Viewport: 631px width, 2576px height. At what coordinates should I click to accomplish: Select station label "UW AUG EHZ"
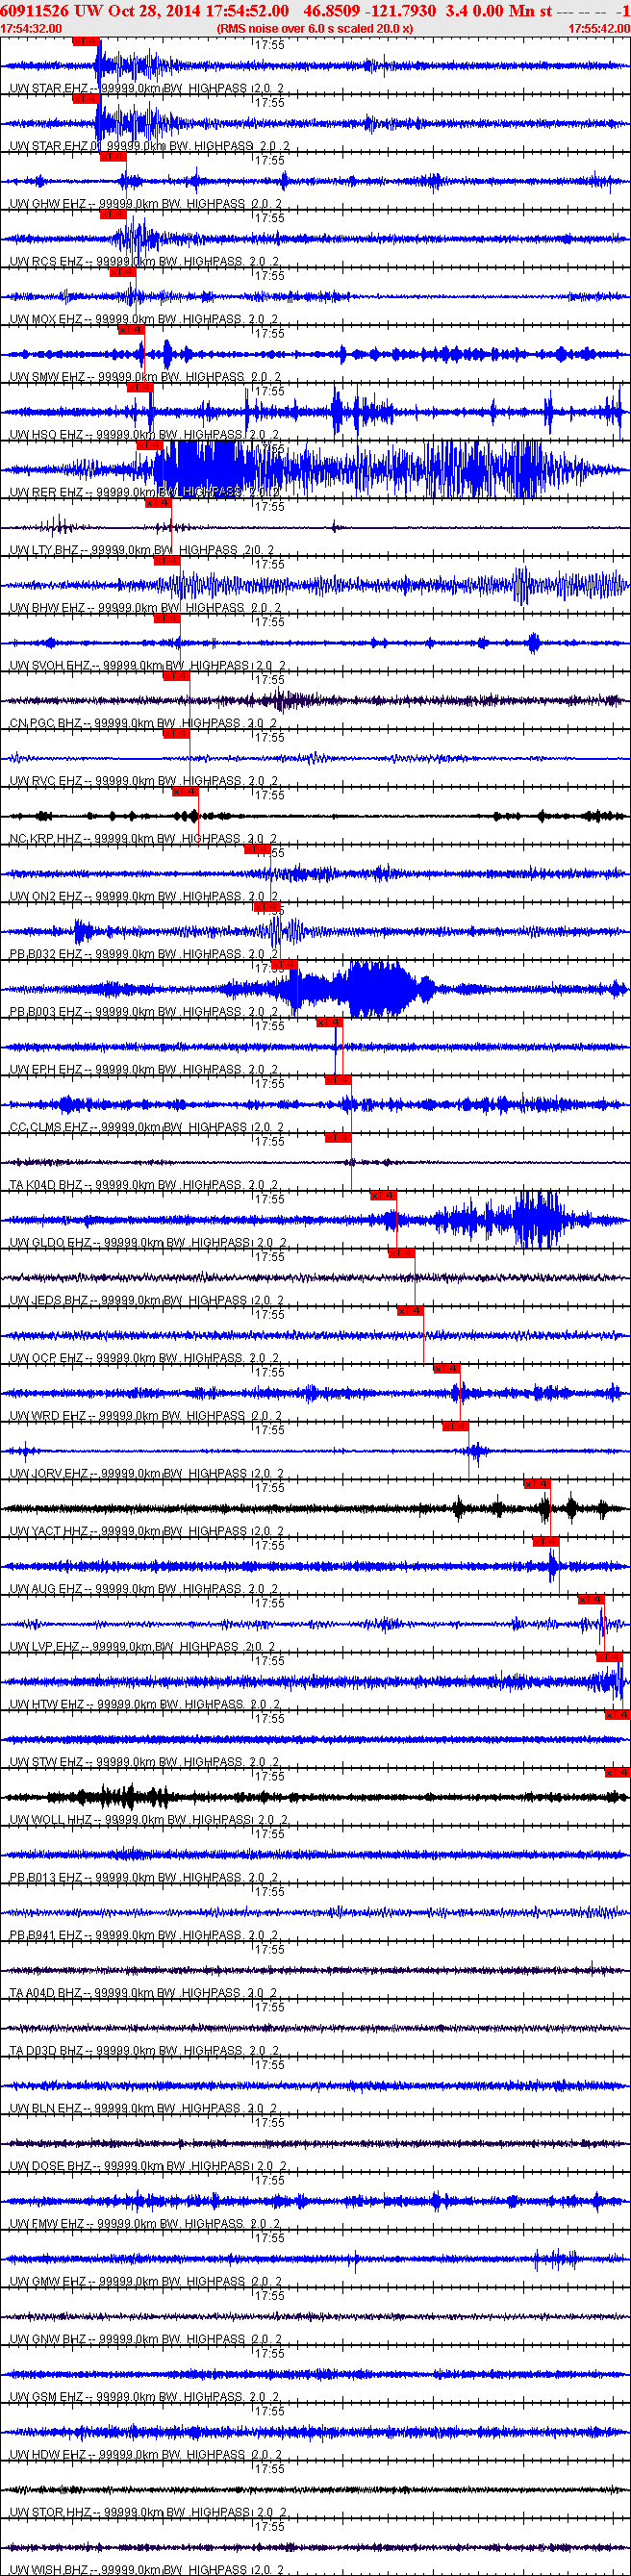[x=47, y=1590]
